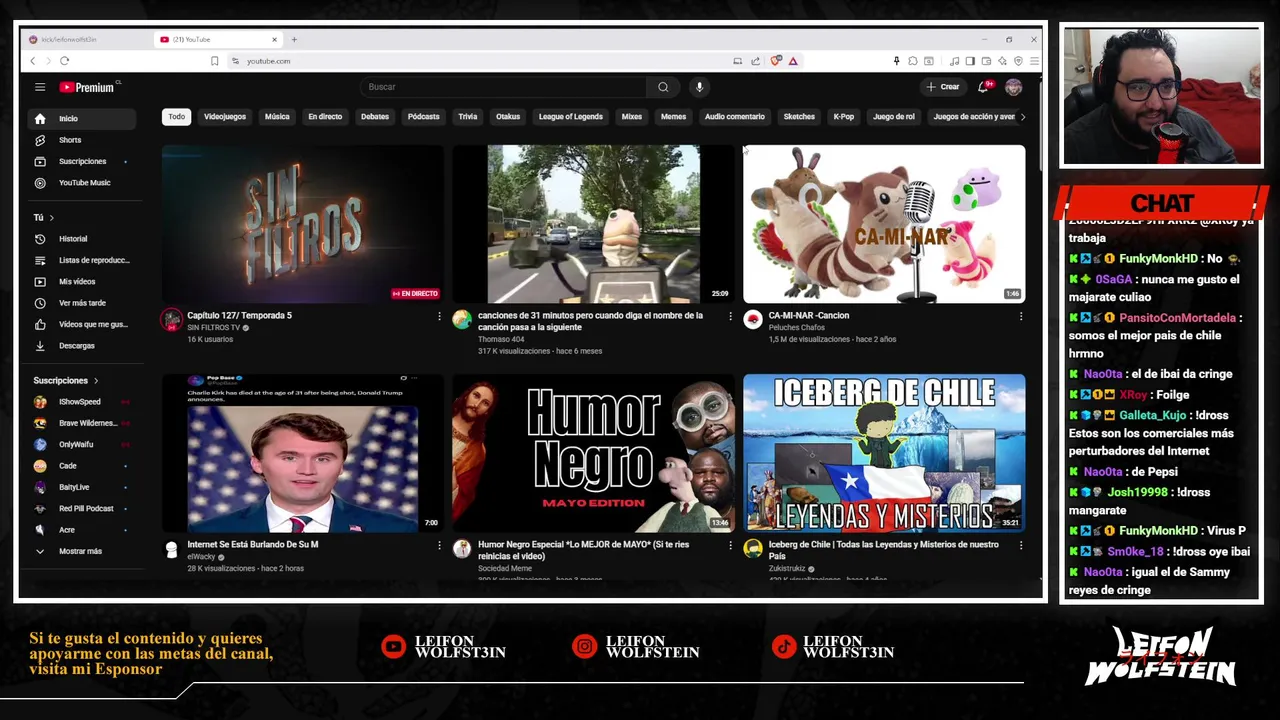Click the Crear button
1280x720 pixels.
(x=943, y=87)
